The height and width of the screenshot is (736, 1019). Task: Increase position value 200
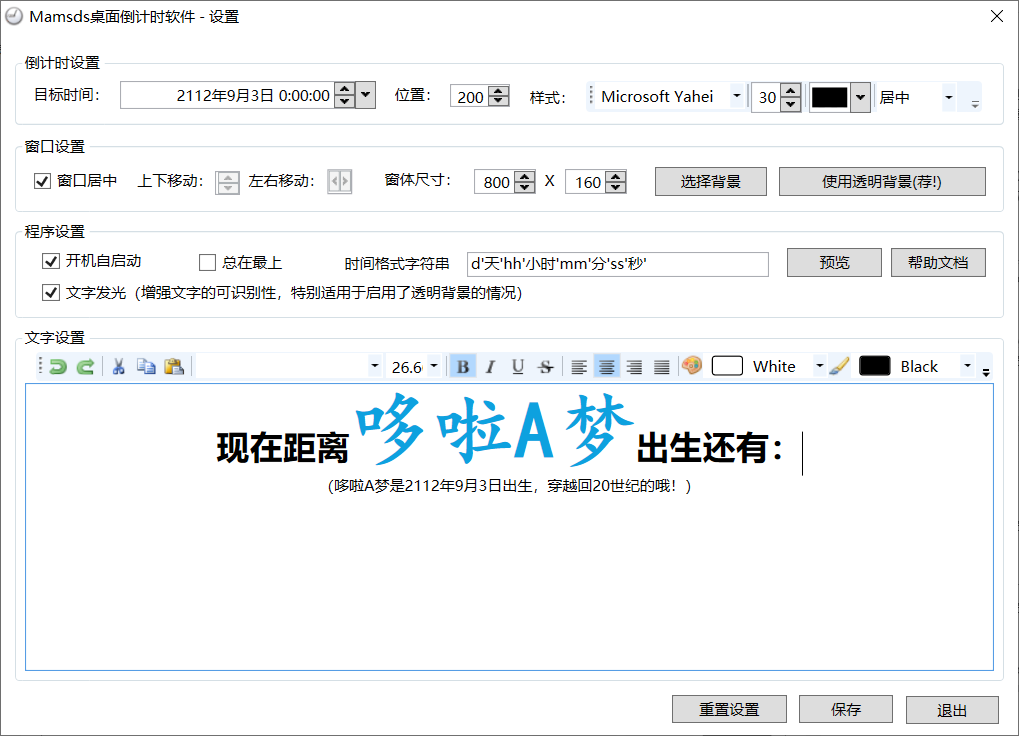[x=498, y=90]
